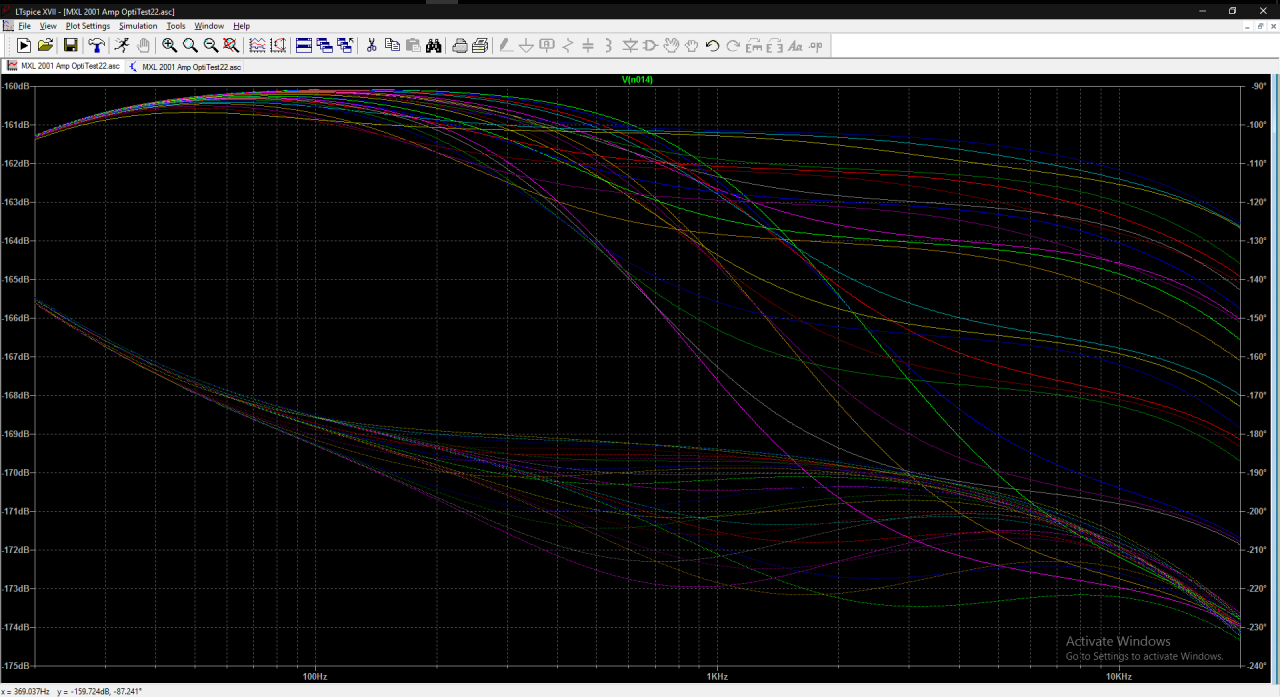Open the Plot Settings menu

pos(88,25)
